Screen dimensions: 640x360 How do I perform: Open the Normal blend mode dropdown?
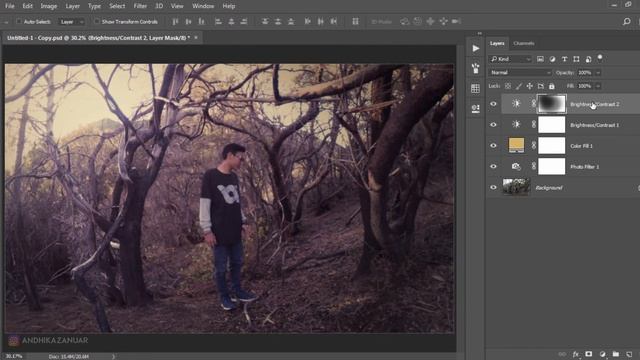[520, 73]
